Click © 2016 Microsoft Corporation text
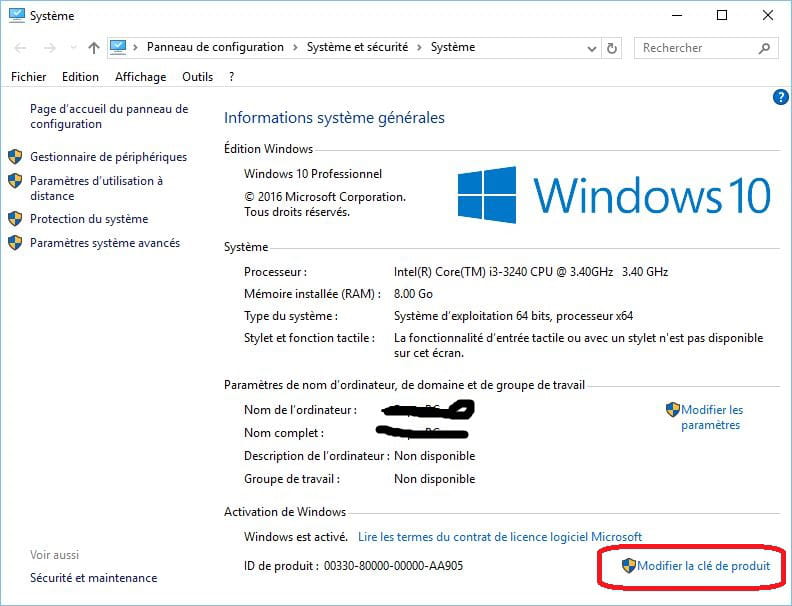This screenshot has width=792, height=606. (x=325, y=197)
